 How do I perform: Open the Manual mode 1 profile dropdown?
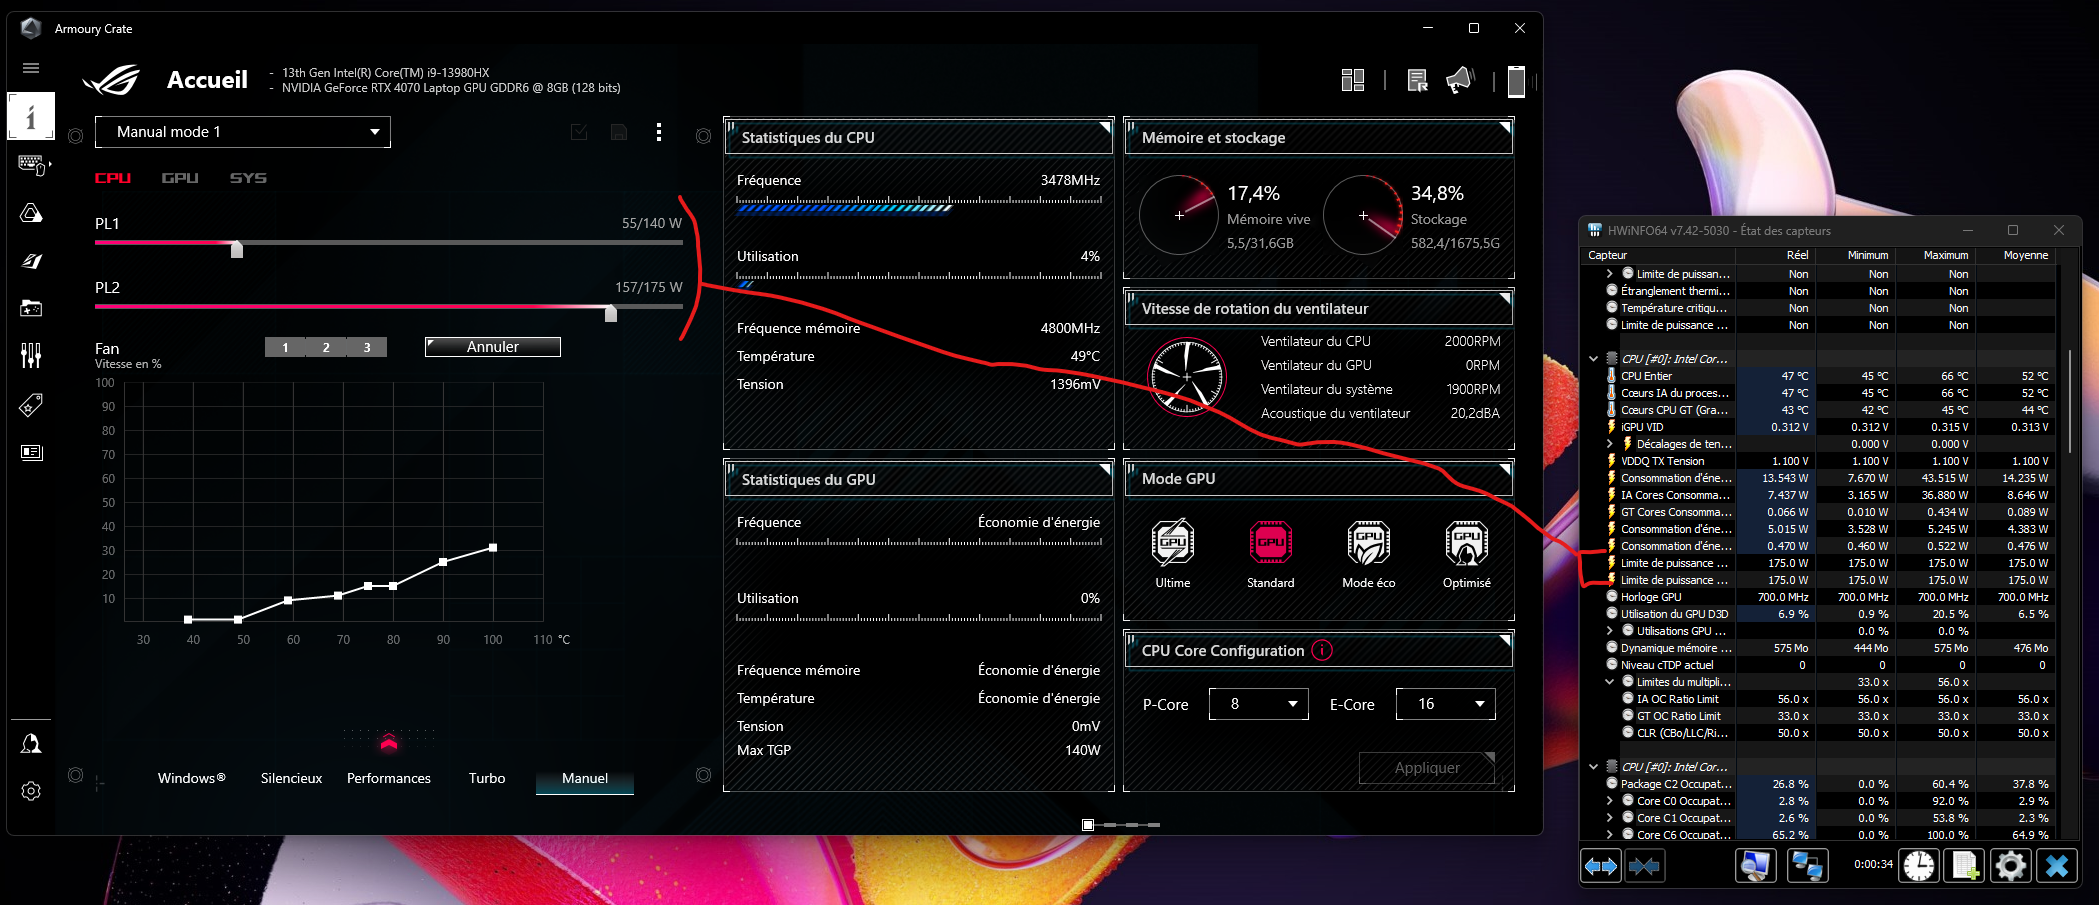[243, 132]
